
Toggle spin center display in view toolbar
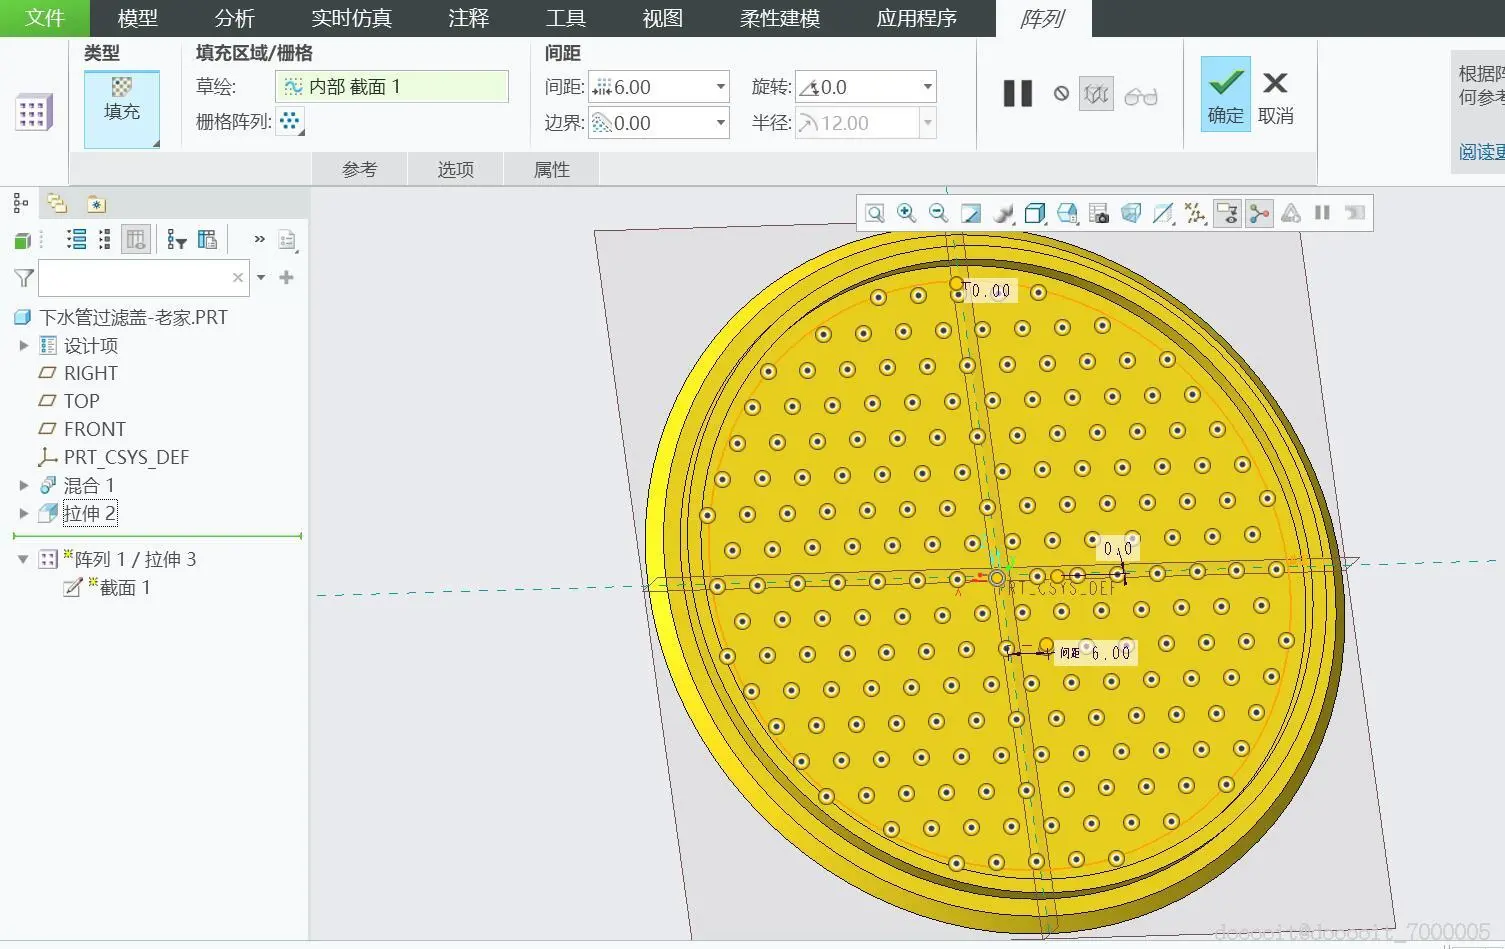[x=1259, y=213]
